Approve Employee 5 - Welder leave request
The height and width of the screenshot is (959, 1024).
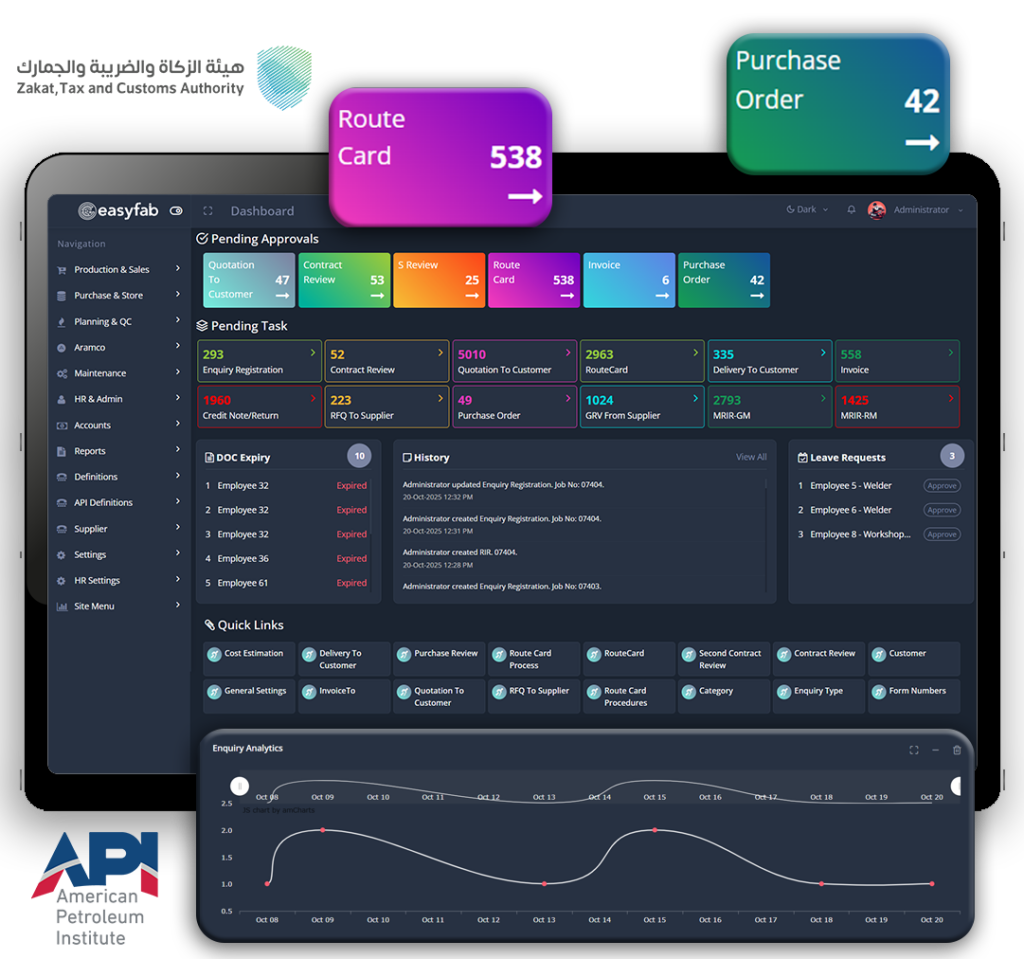click(x=941, y=486)
